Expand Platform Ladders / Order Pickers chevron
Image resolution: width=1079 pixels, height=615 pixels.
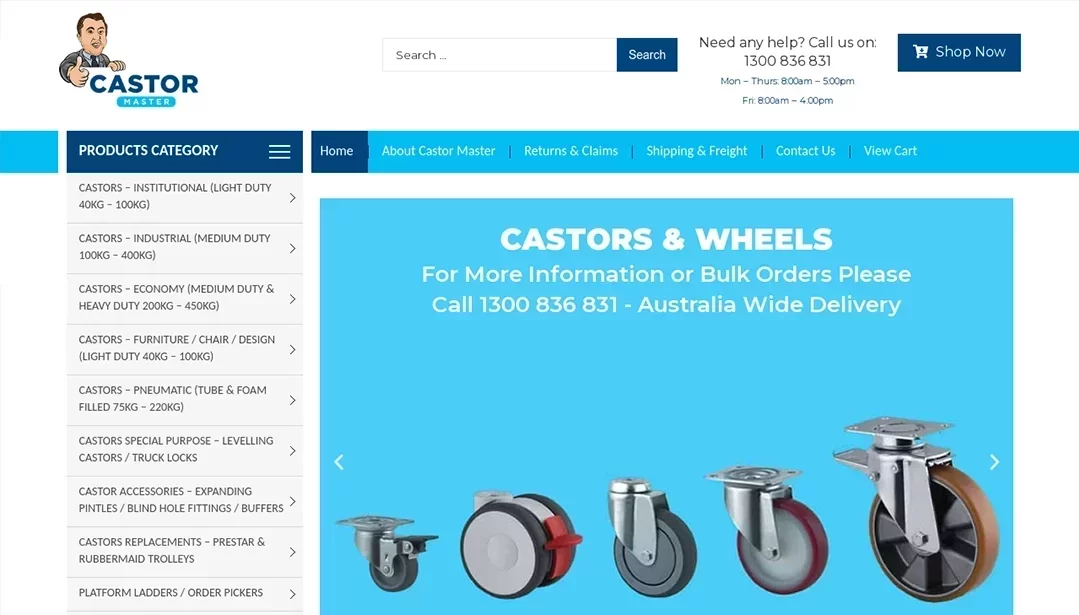[292, 594]
